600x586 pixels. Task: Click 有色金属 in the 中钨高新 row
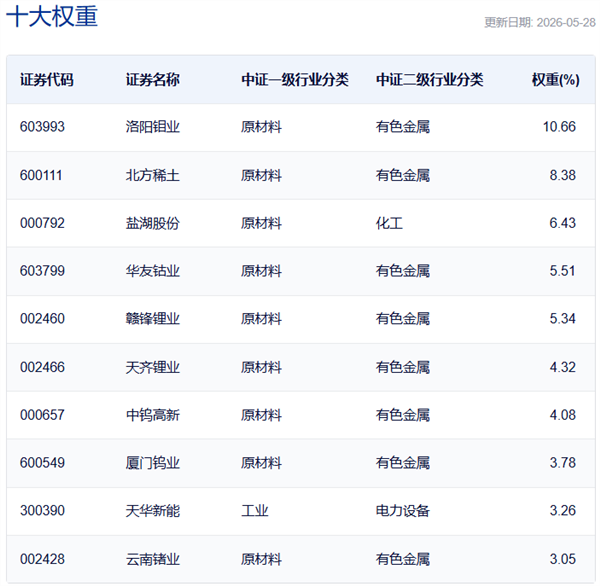[x=403, y=415]
